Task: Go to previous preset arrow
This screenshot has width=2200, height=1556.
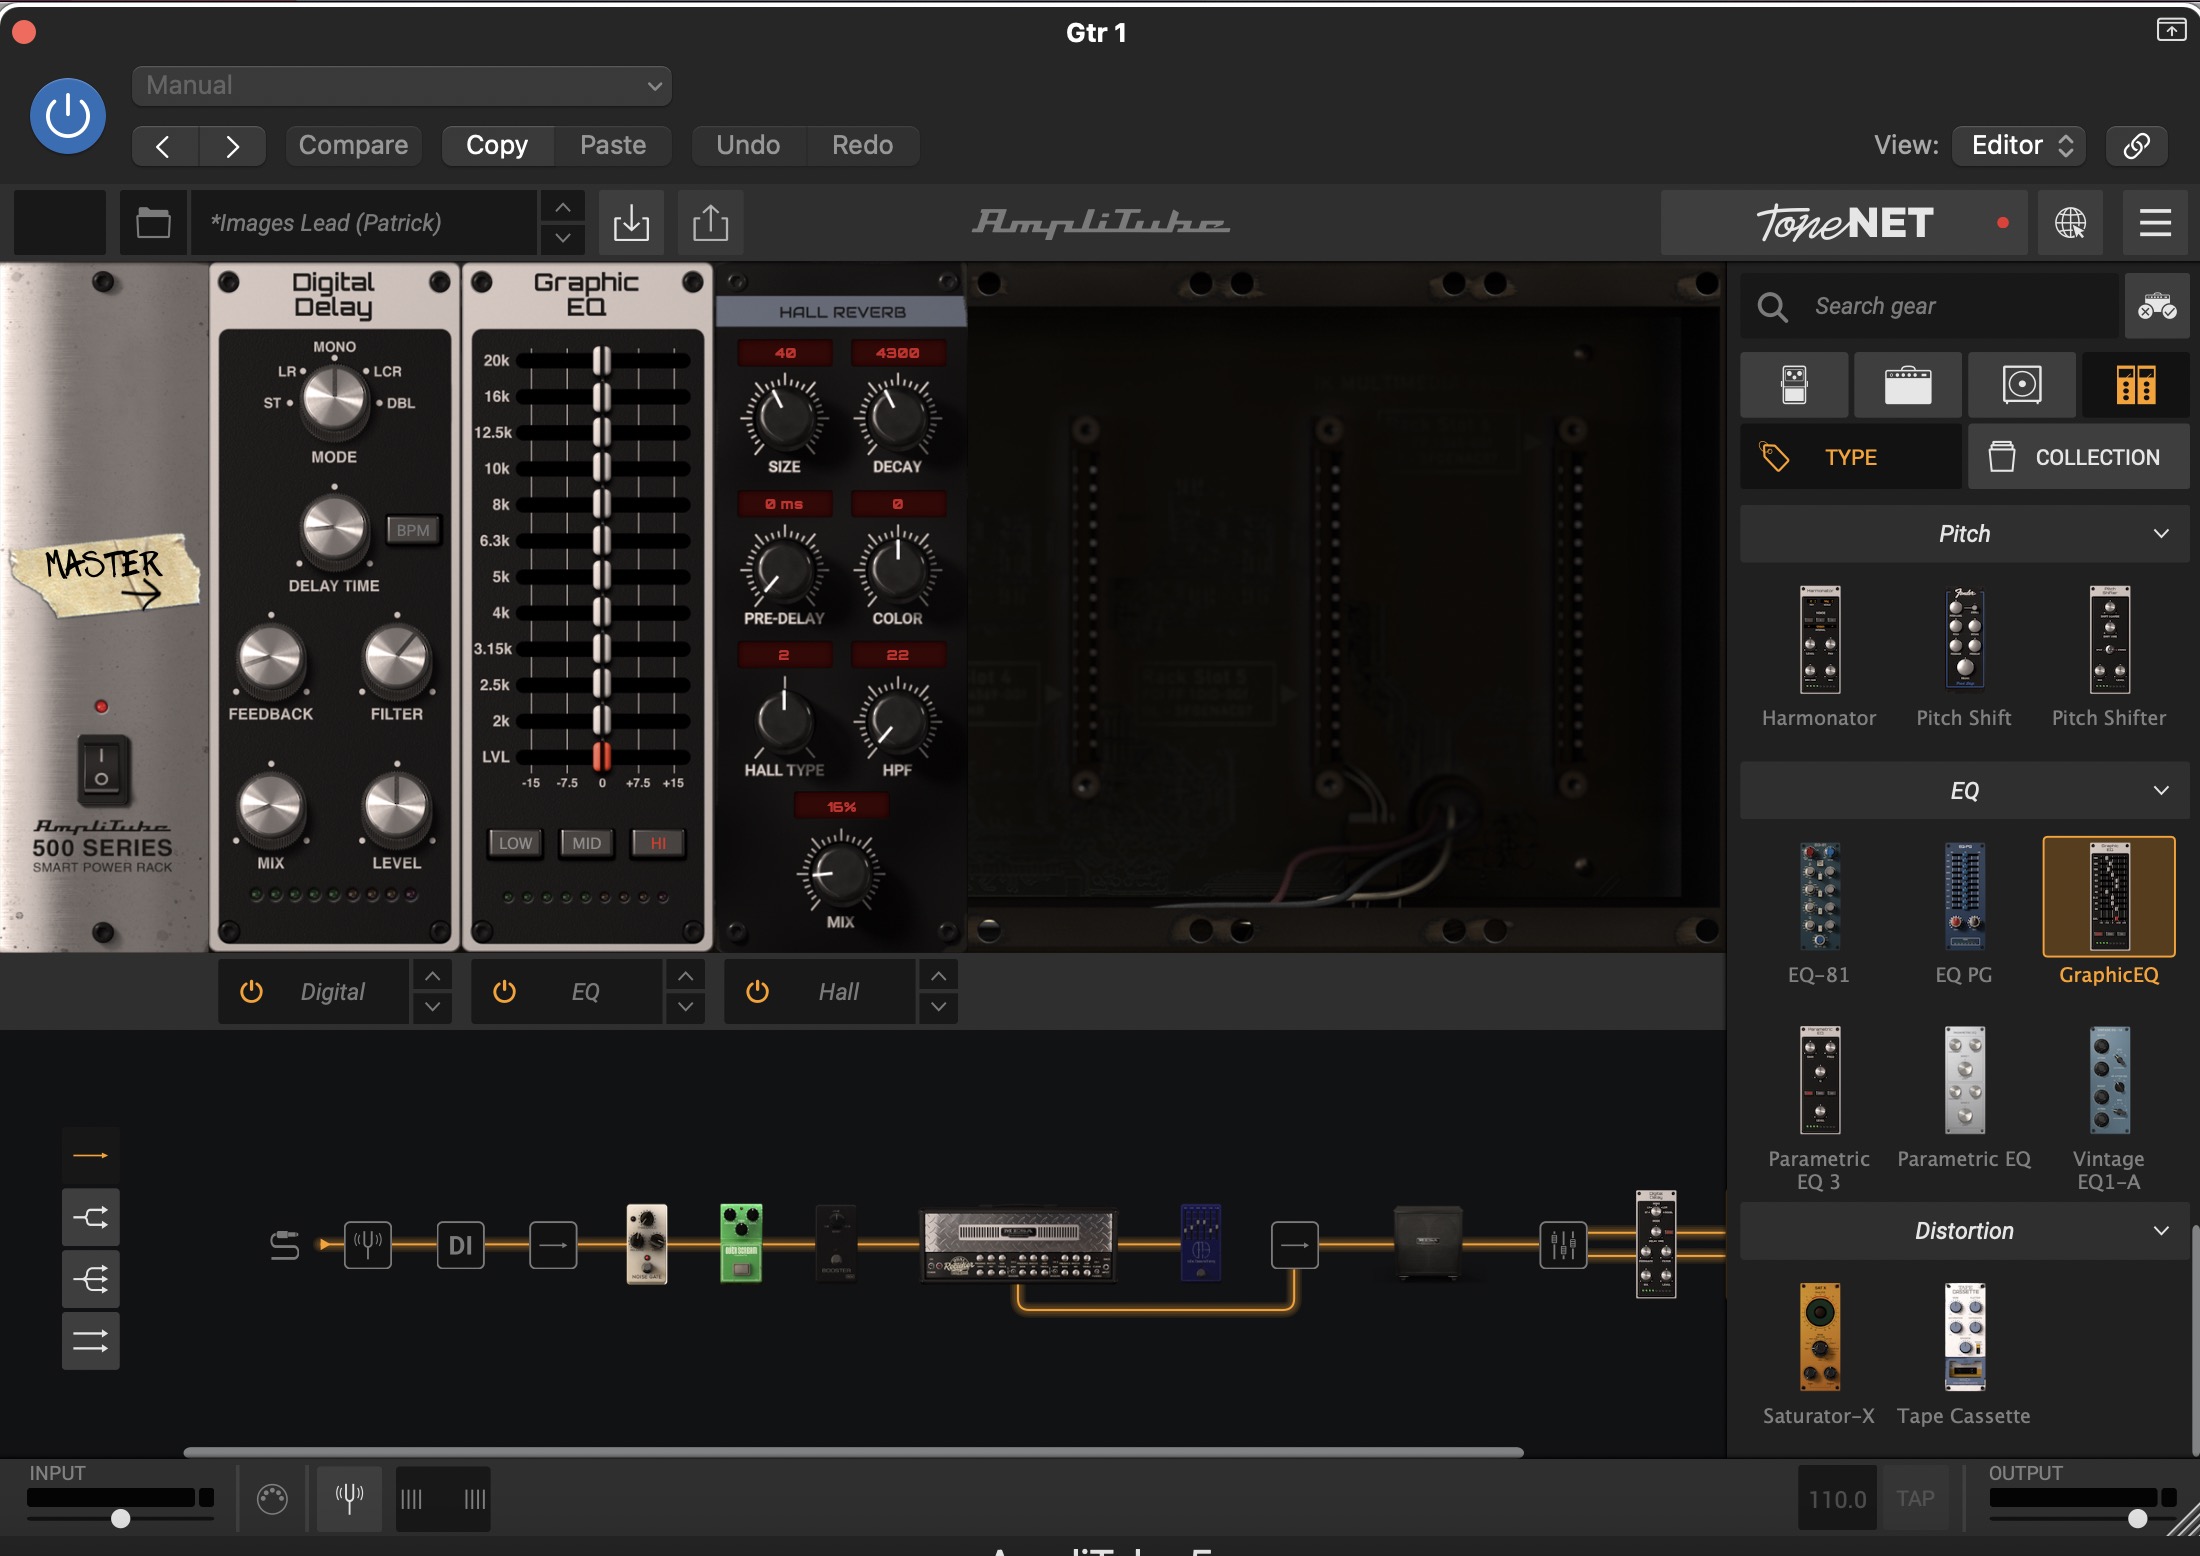Action: click(x=164, y=146)
